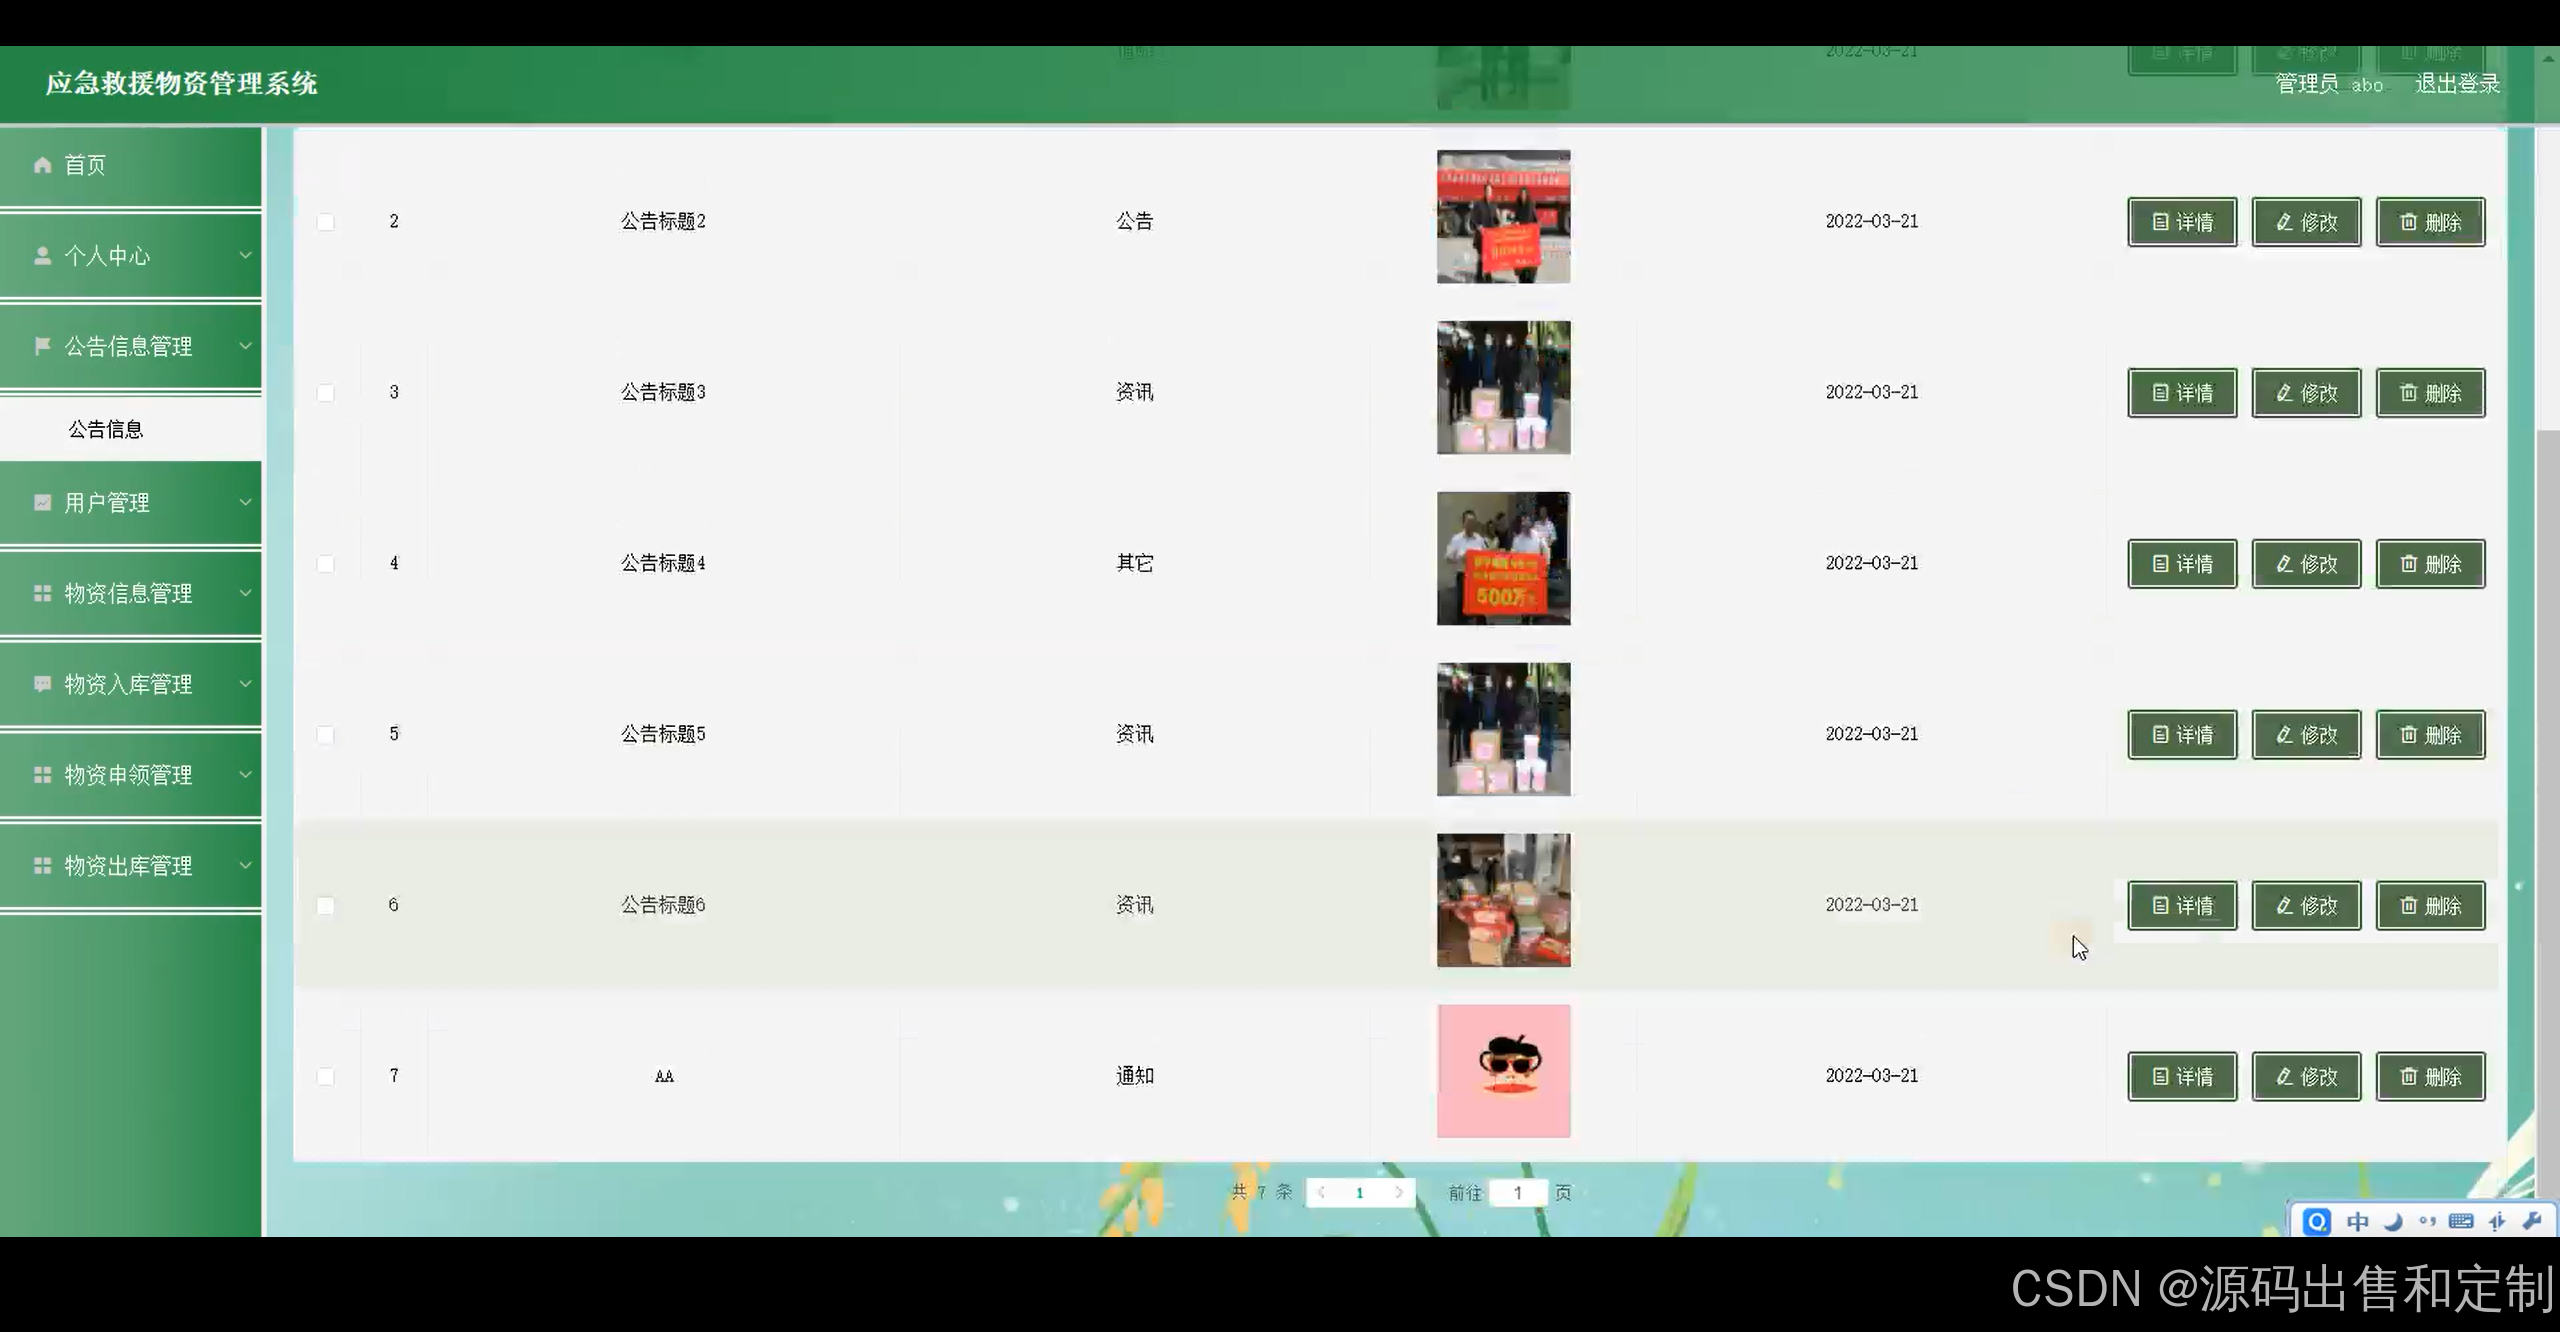Click the 前往 page number input
This screenshot has width=2560, height=1332.
click(1517, 1192)
